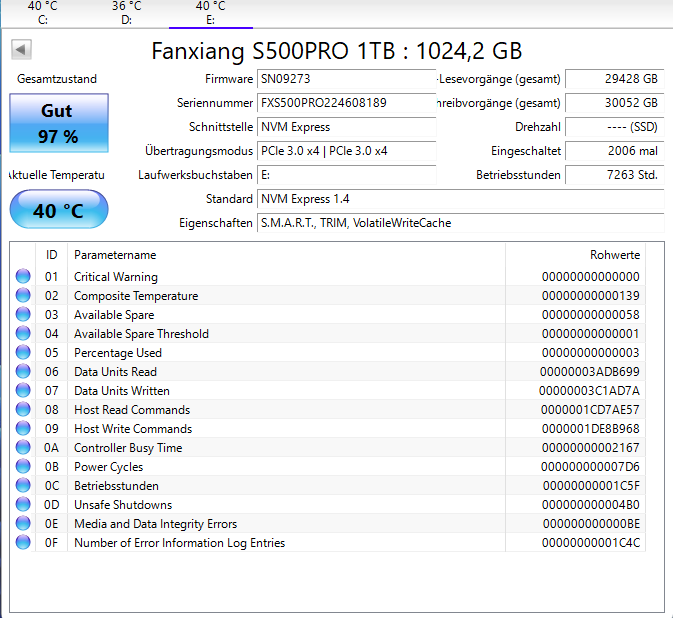Click the status icon for Unsafe Shutdowns
The image size is (673, 618).
point(23,504)
